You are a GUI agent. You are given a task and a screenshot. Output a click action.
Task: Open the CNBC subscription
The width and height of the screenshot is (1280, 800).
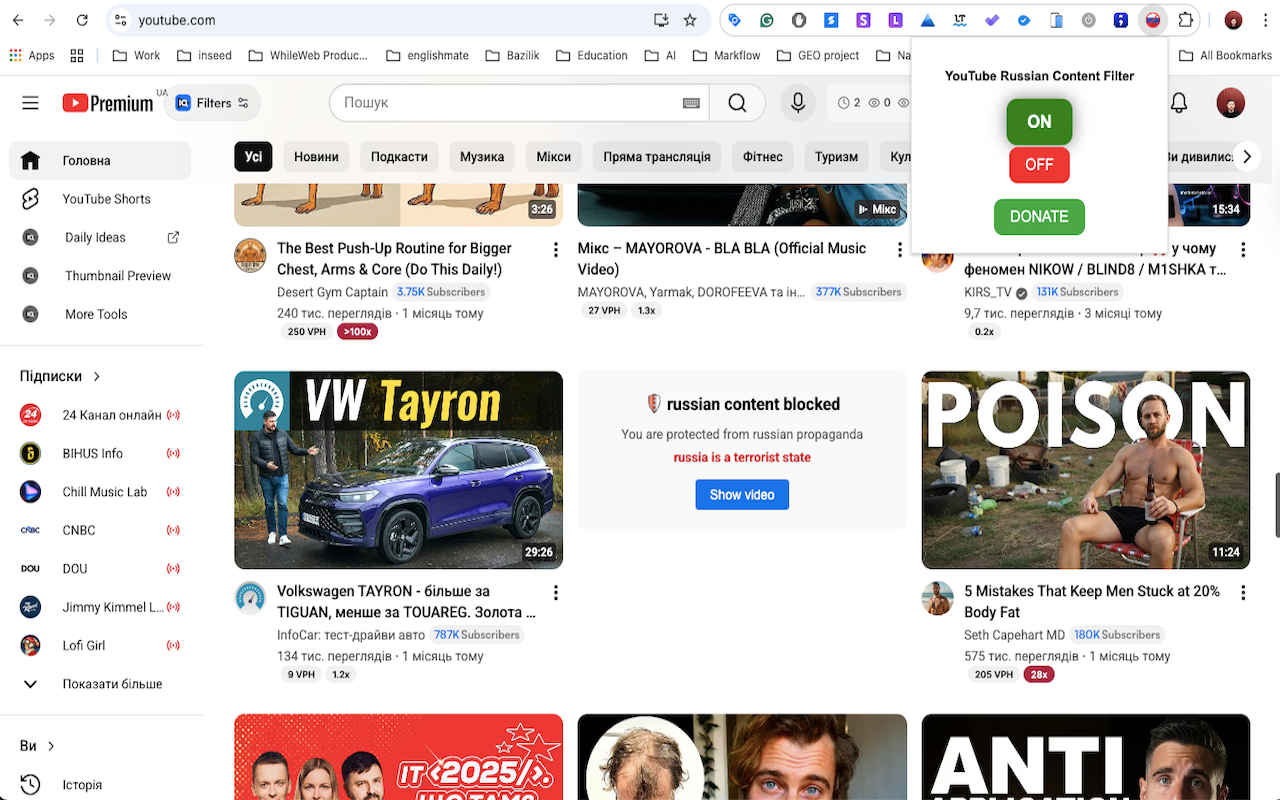pyautogui.click(x=100, y=530)
